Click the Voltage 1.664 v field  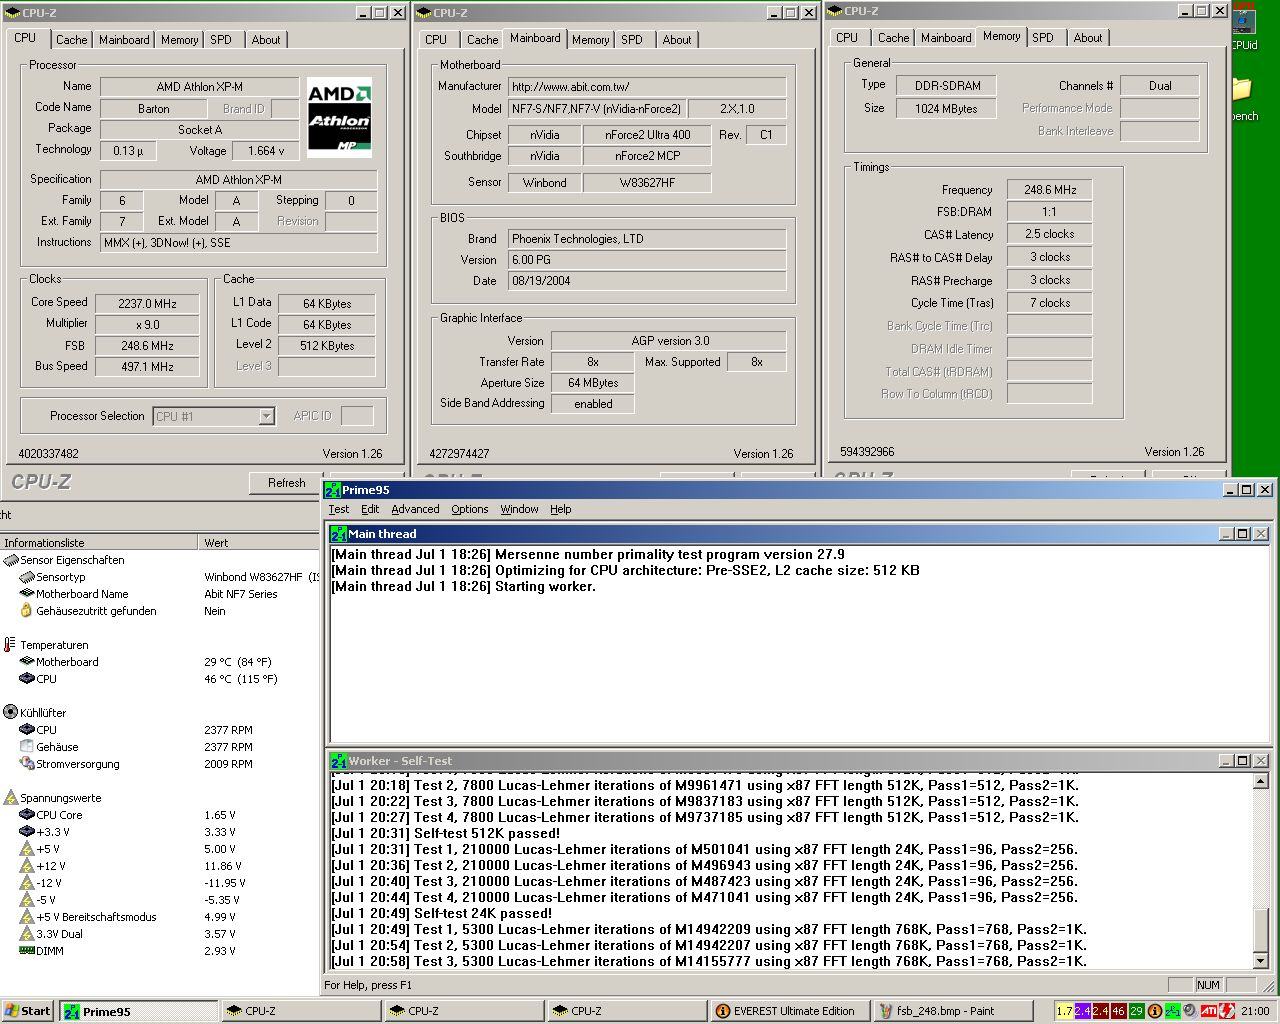(265, 151)
